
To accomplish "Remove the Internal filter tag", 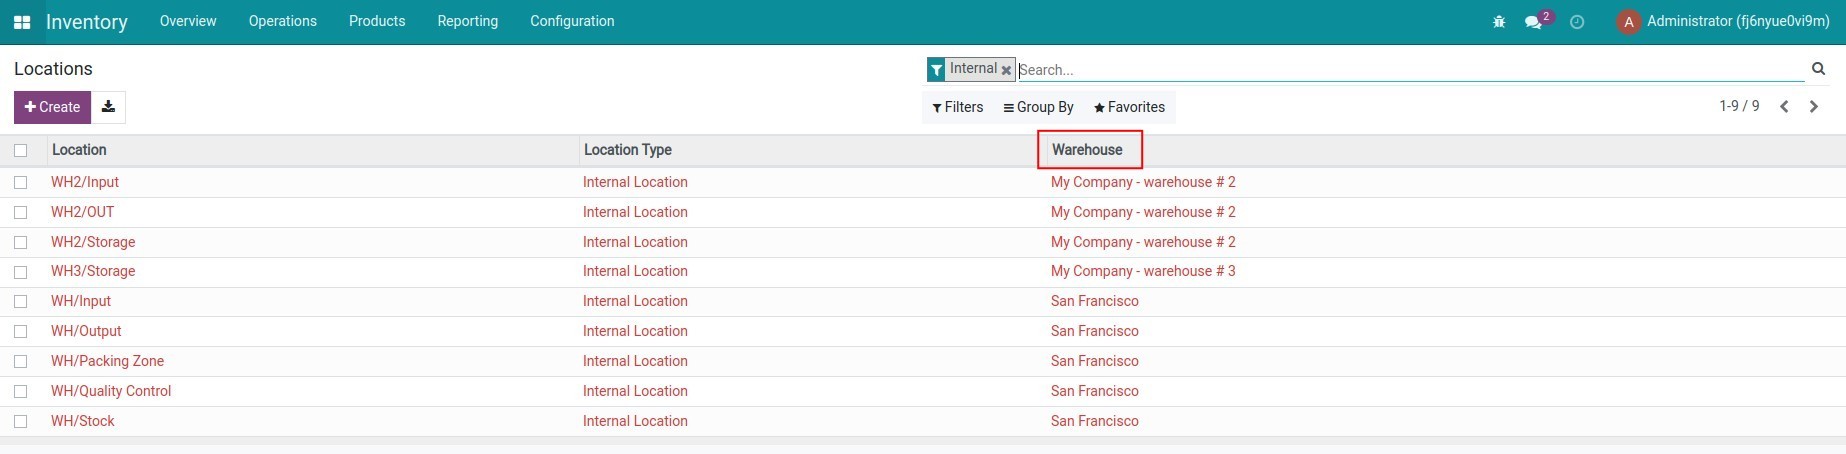I will pyautogui.click(x=1006, y=70).
